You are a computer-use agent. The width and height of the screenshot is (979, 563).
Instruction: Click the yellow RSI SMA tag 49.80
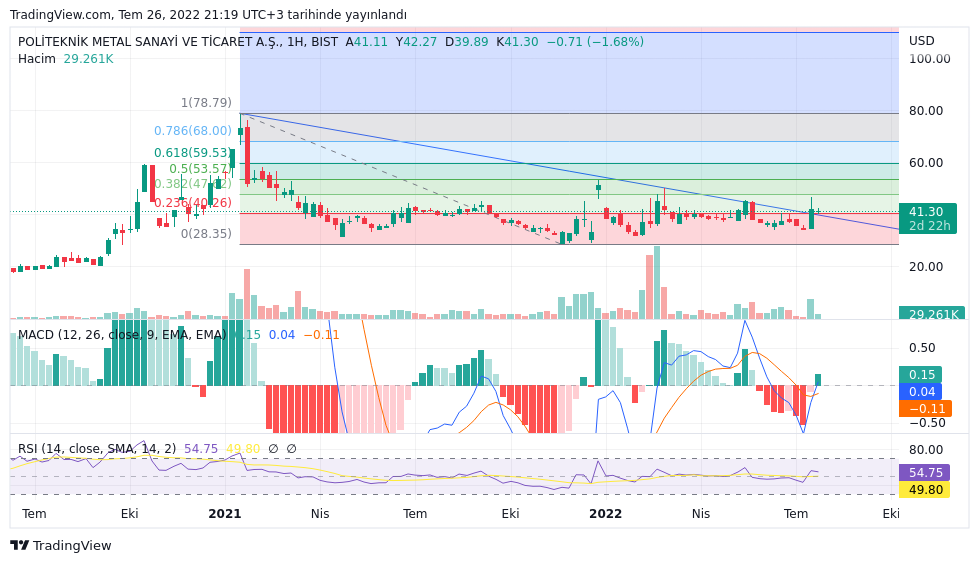coord(924,489)
